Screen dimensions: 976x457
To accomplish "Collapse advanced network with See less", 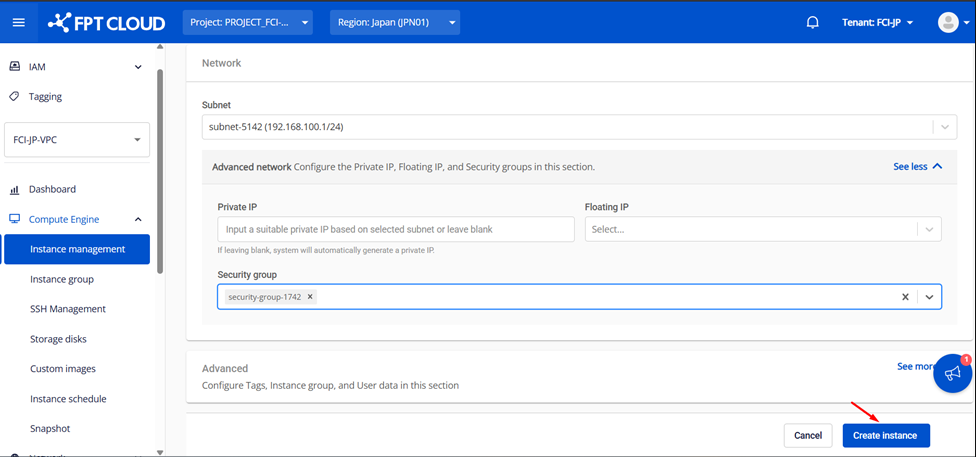I will tap(917, 167).
